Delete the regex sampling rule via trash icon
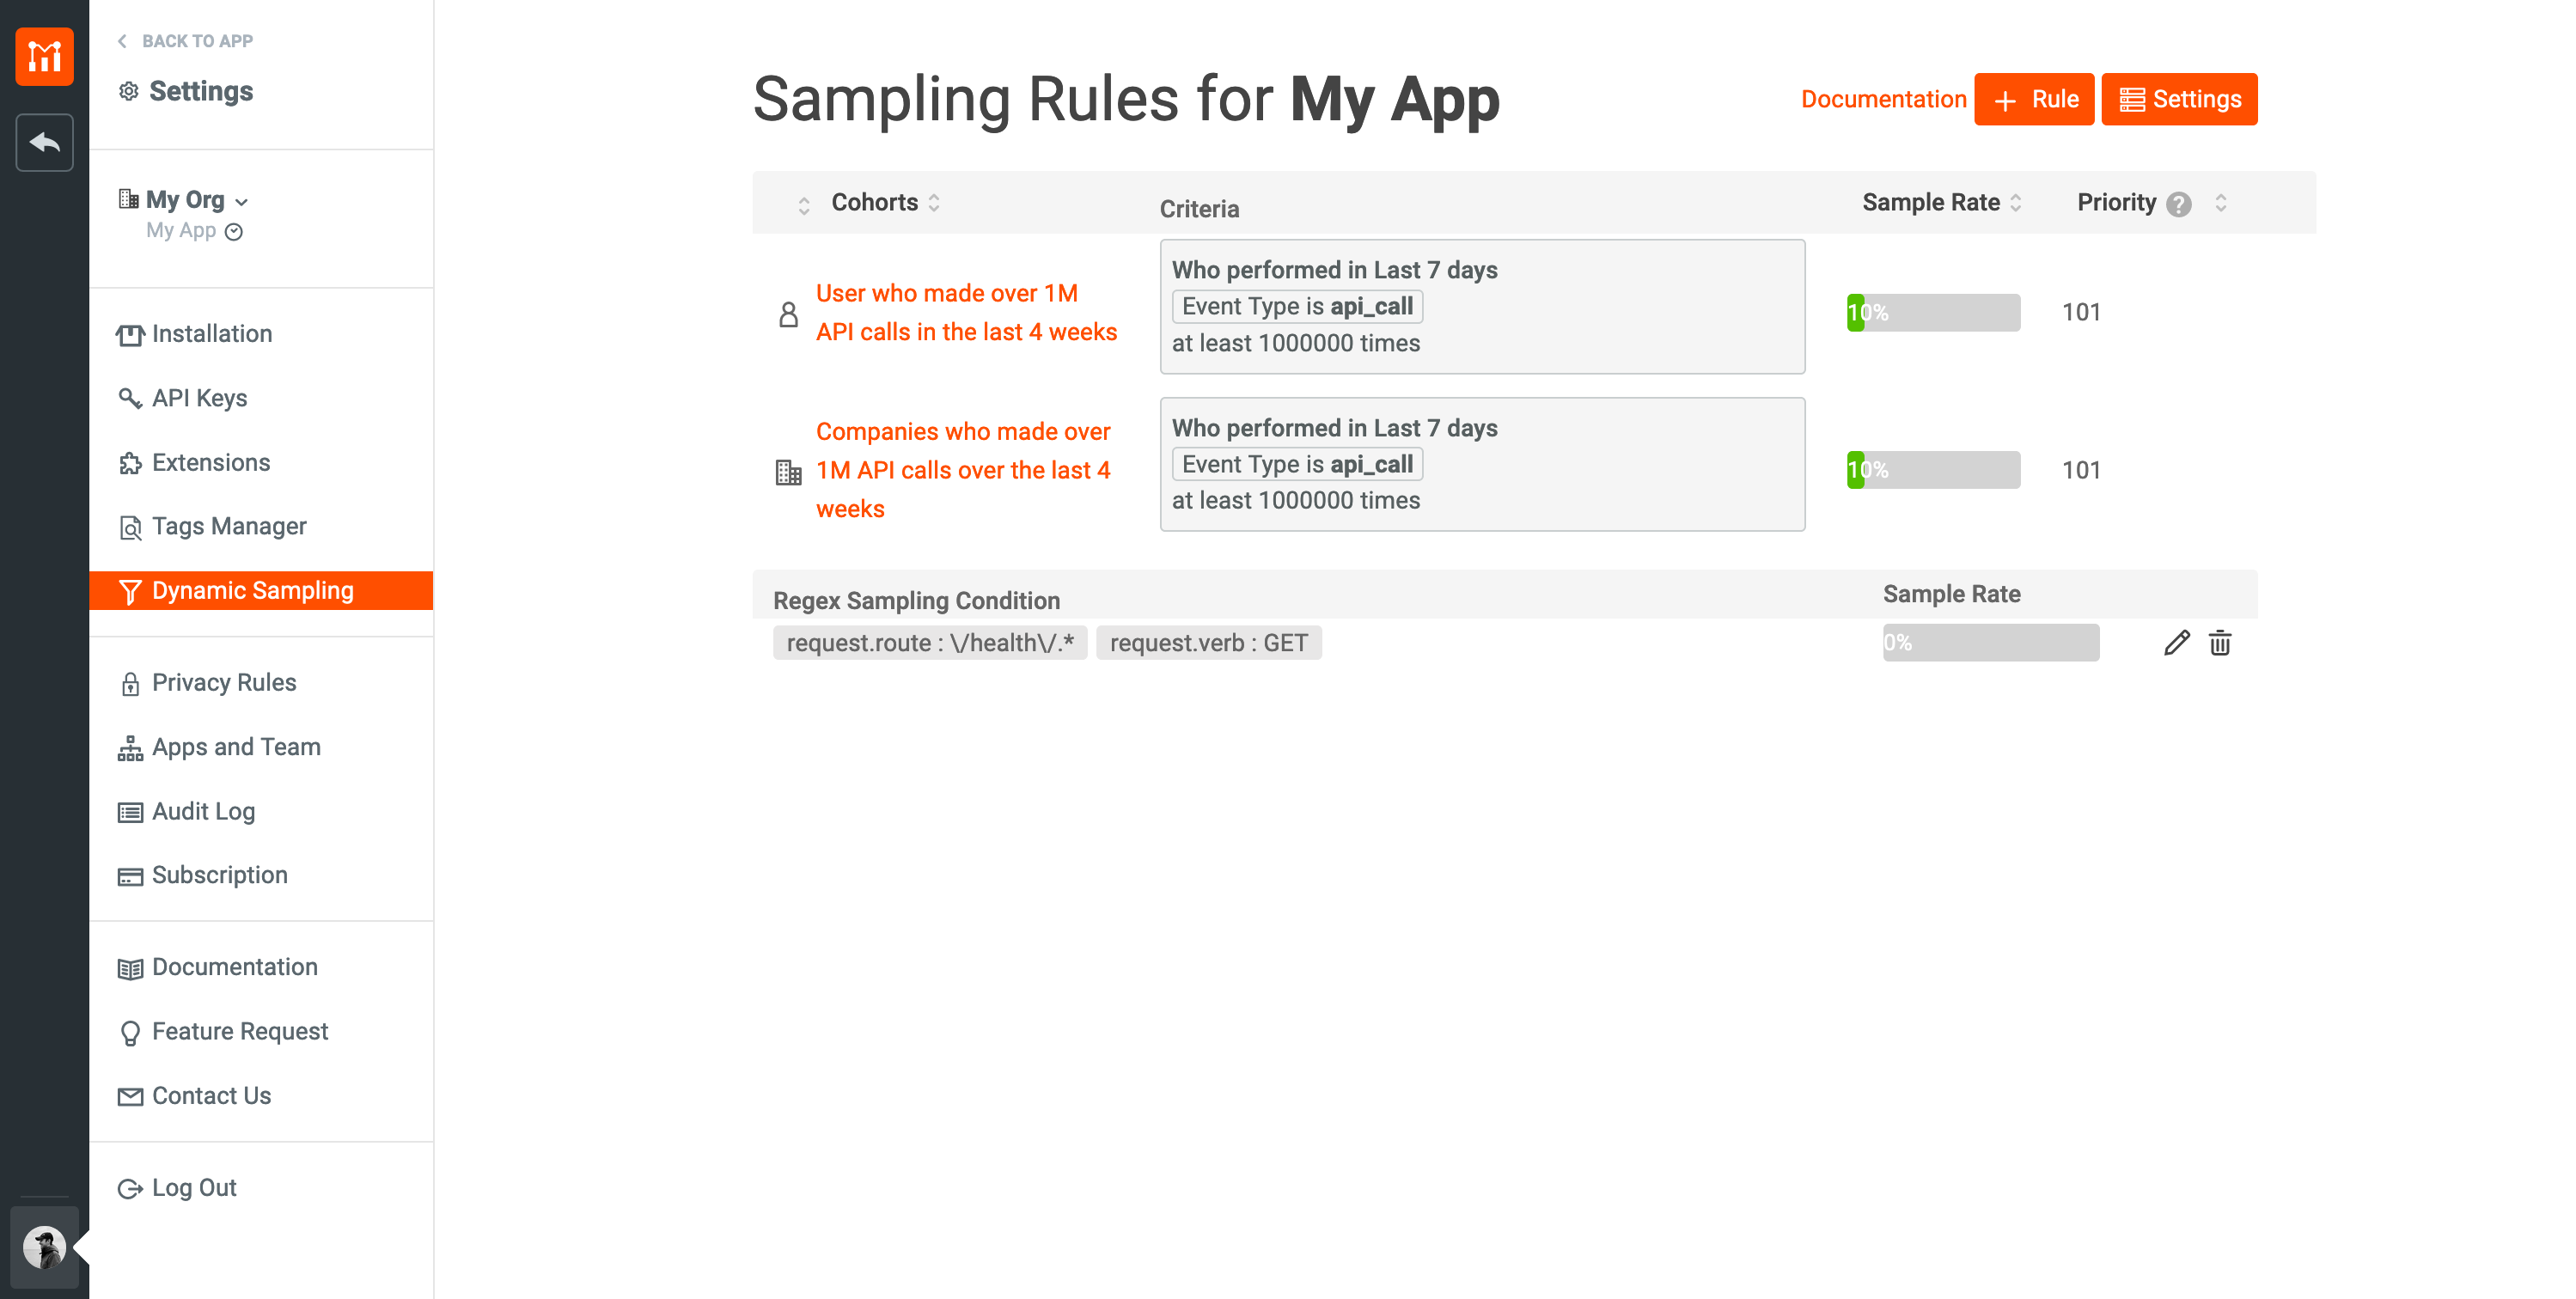This screenshot has height=1299, width=2576. tap(2220, 643)
